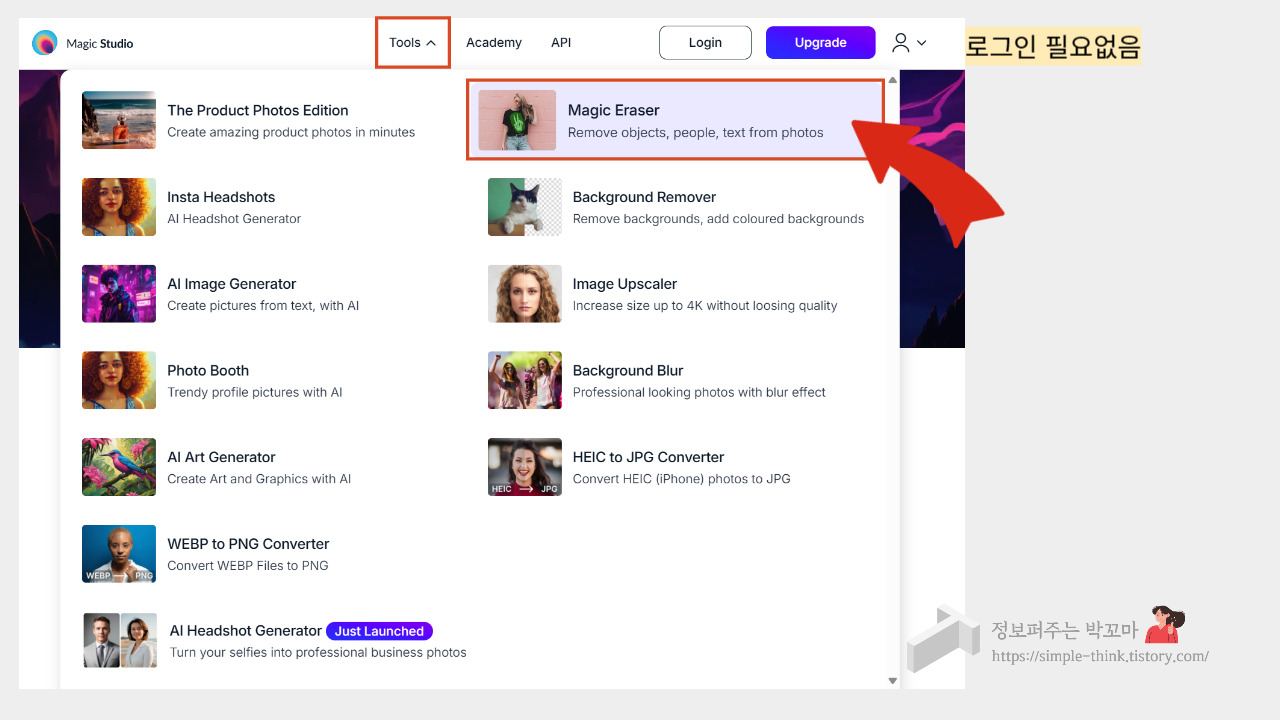The image size is (1280, 720).
Task: Click 'Create amazing product photos in minutes' text
Action: (291, 132)
